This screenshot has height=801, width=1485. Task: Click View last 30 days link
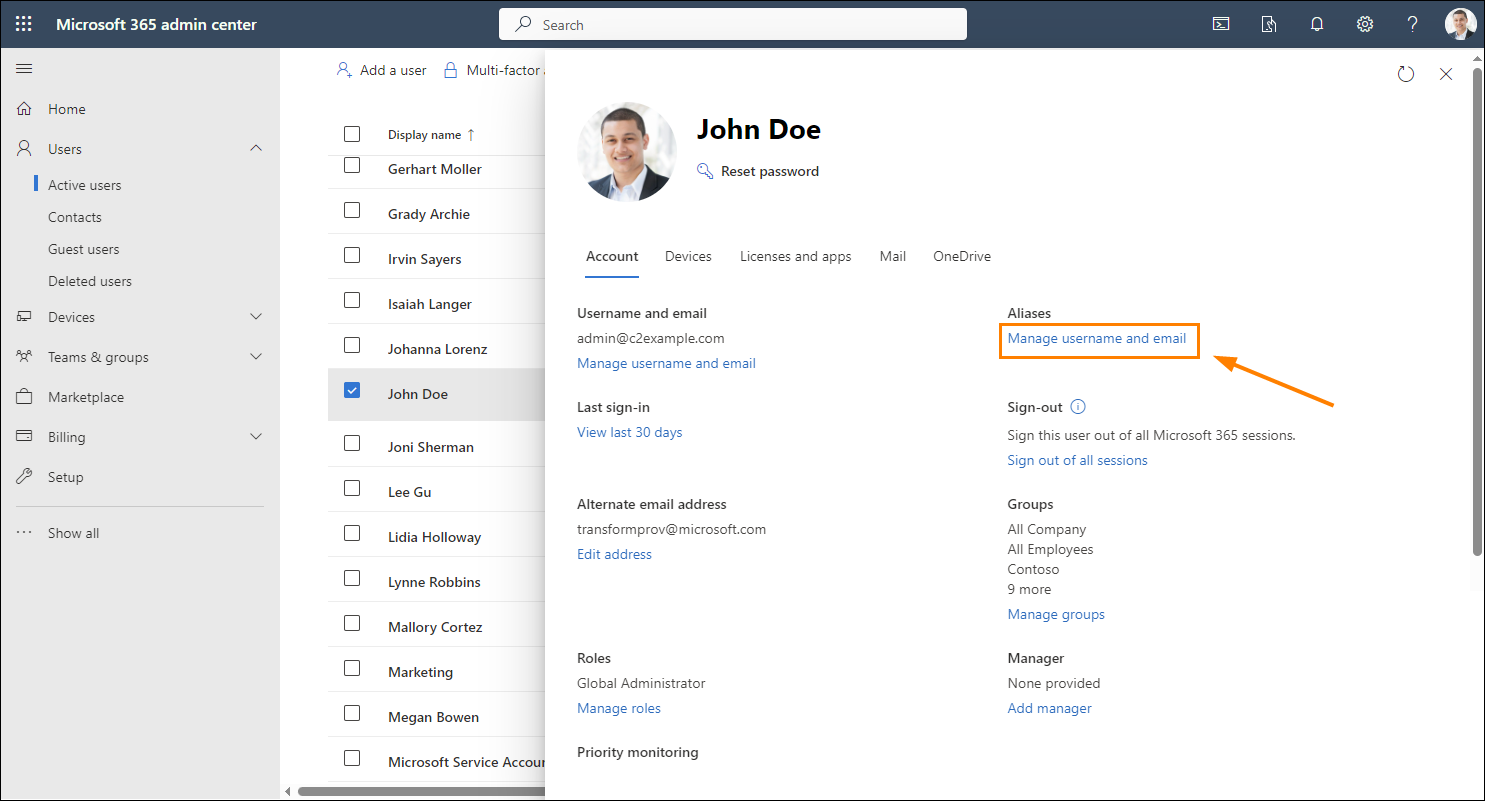(x=630, y=432)
